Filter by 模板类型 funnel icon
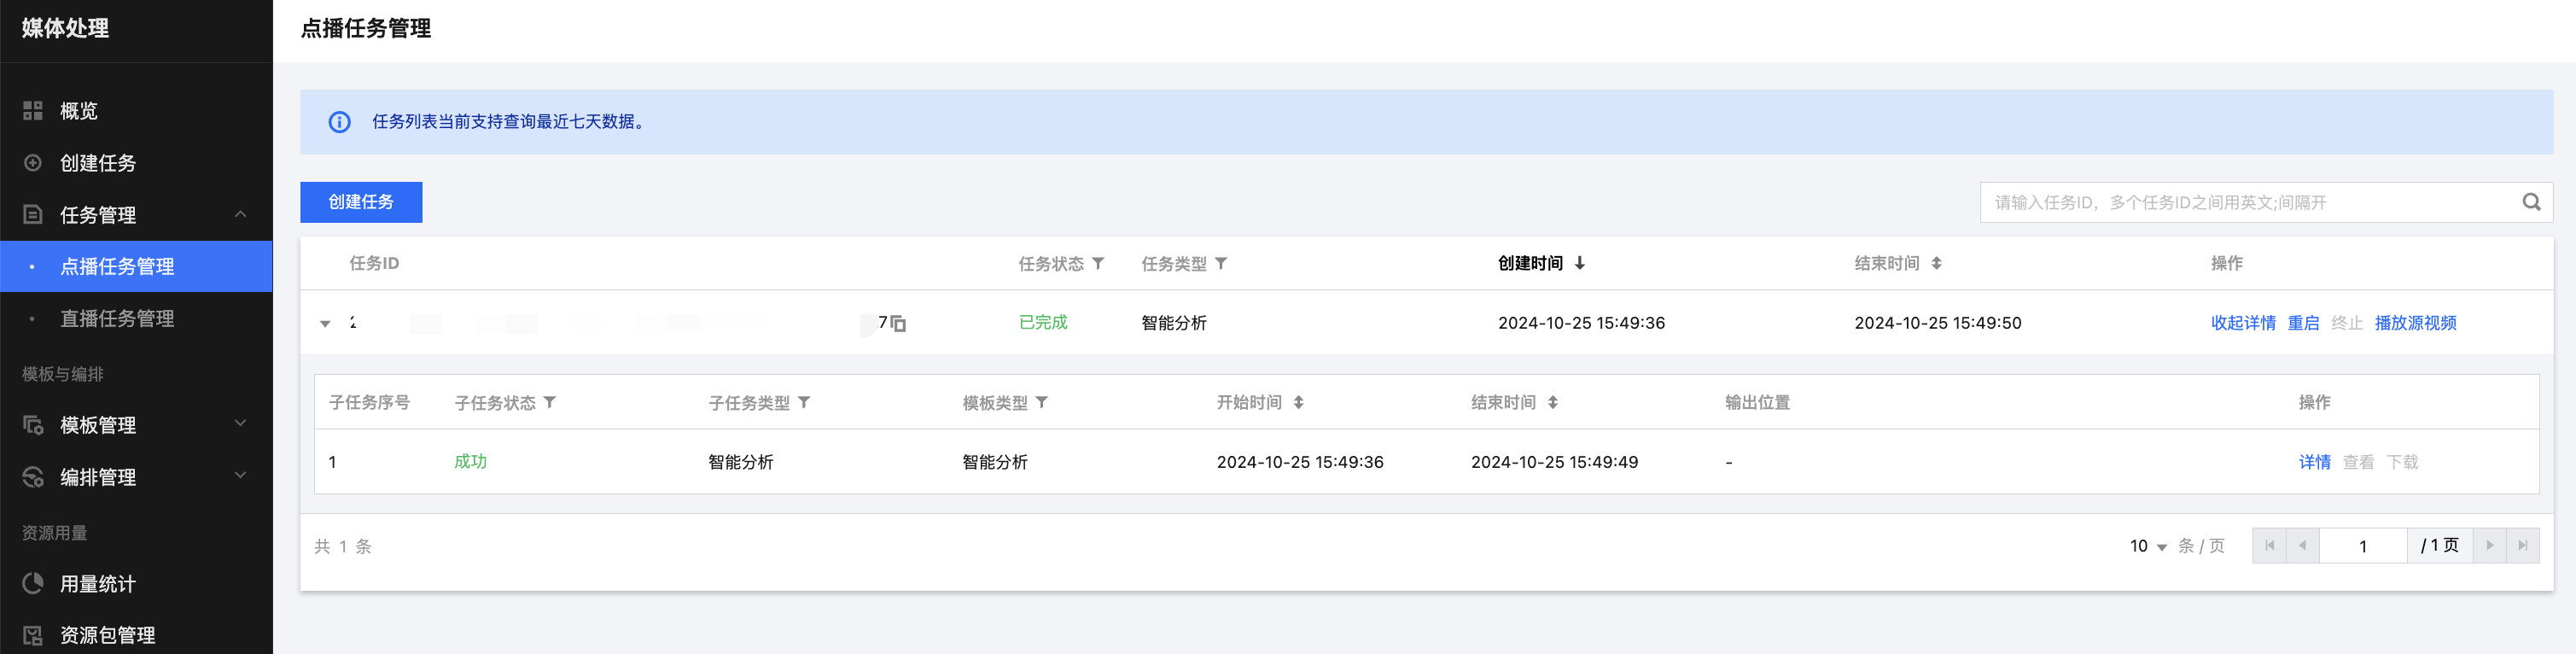This screenshot has height=654, width=2576. [x=1042, y=402]
